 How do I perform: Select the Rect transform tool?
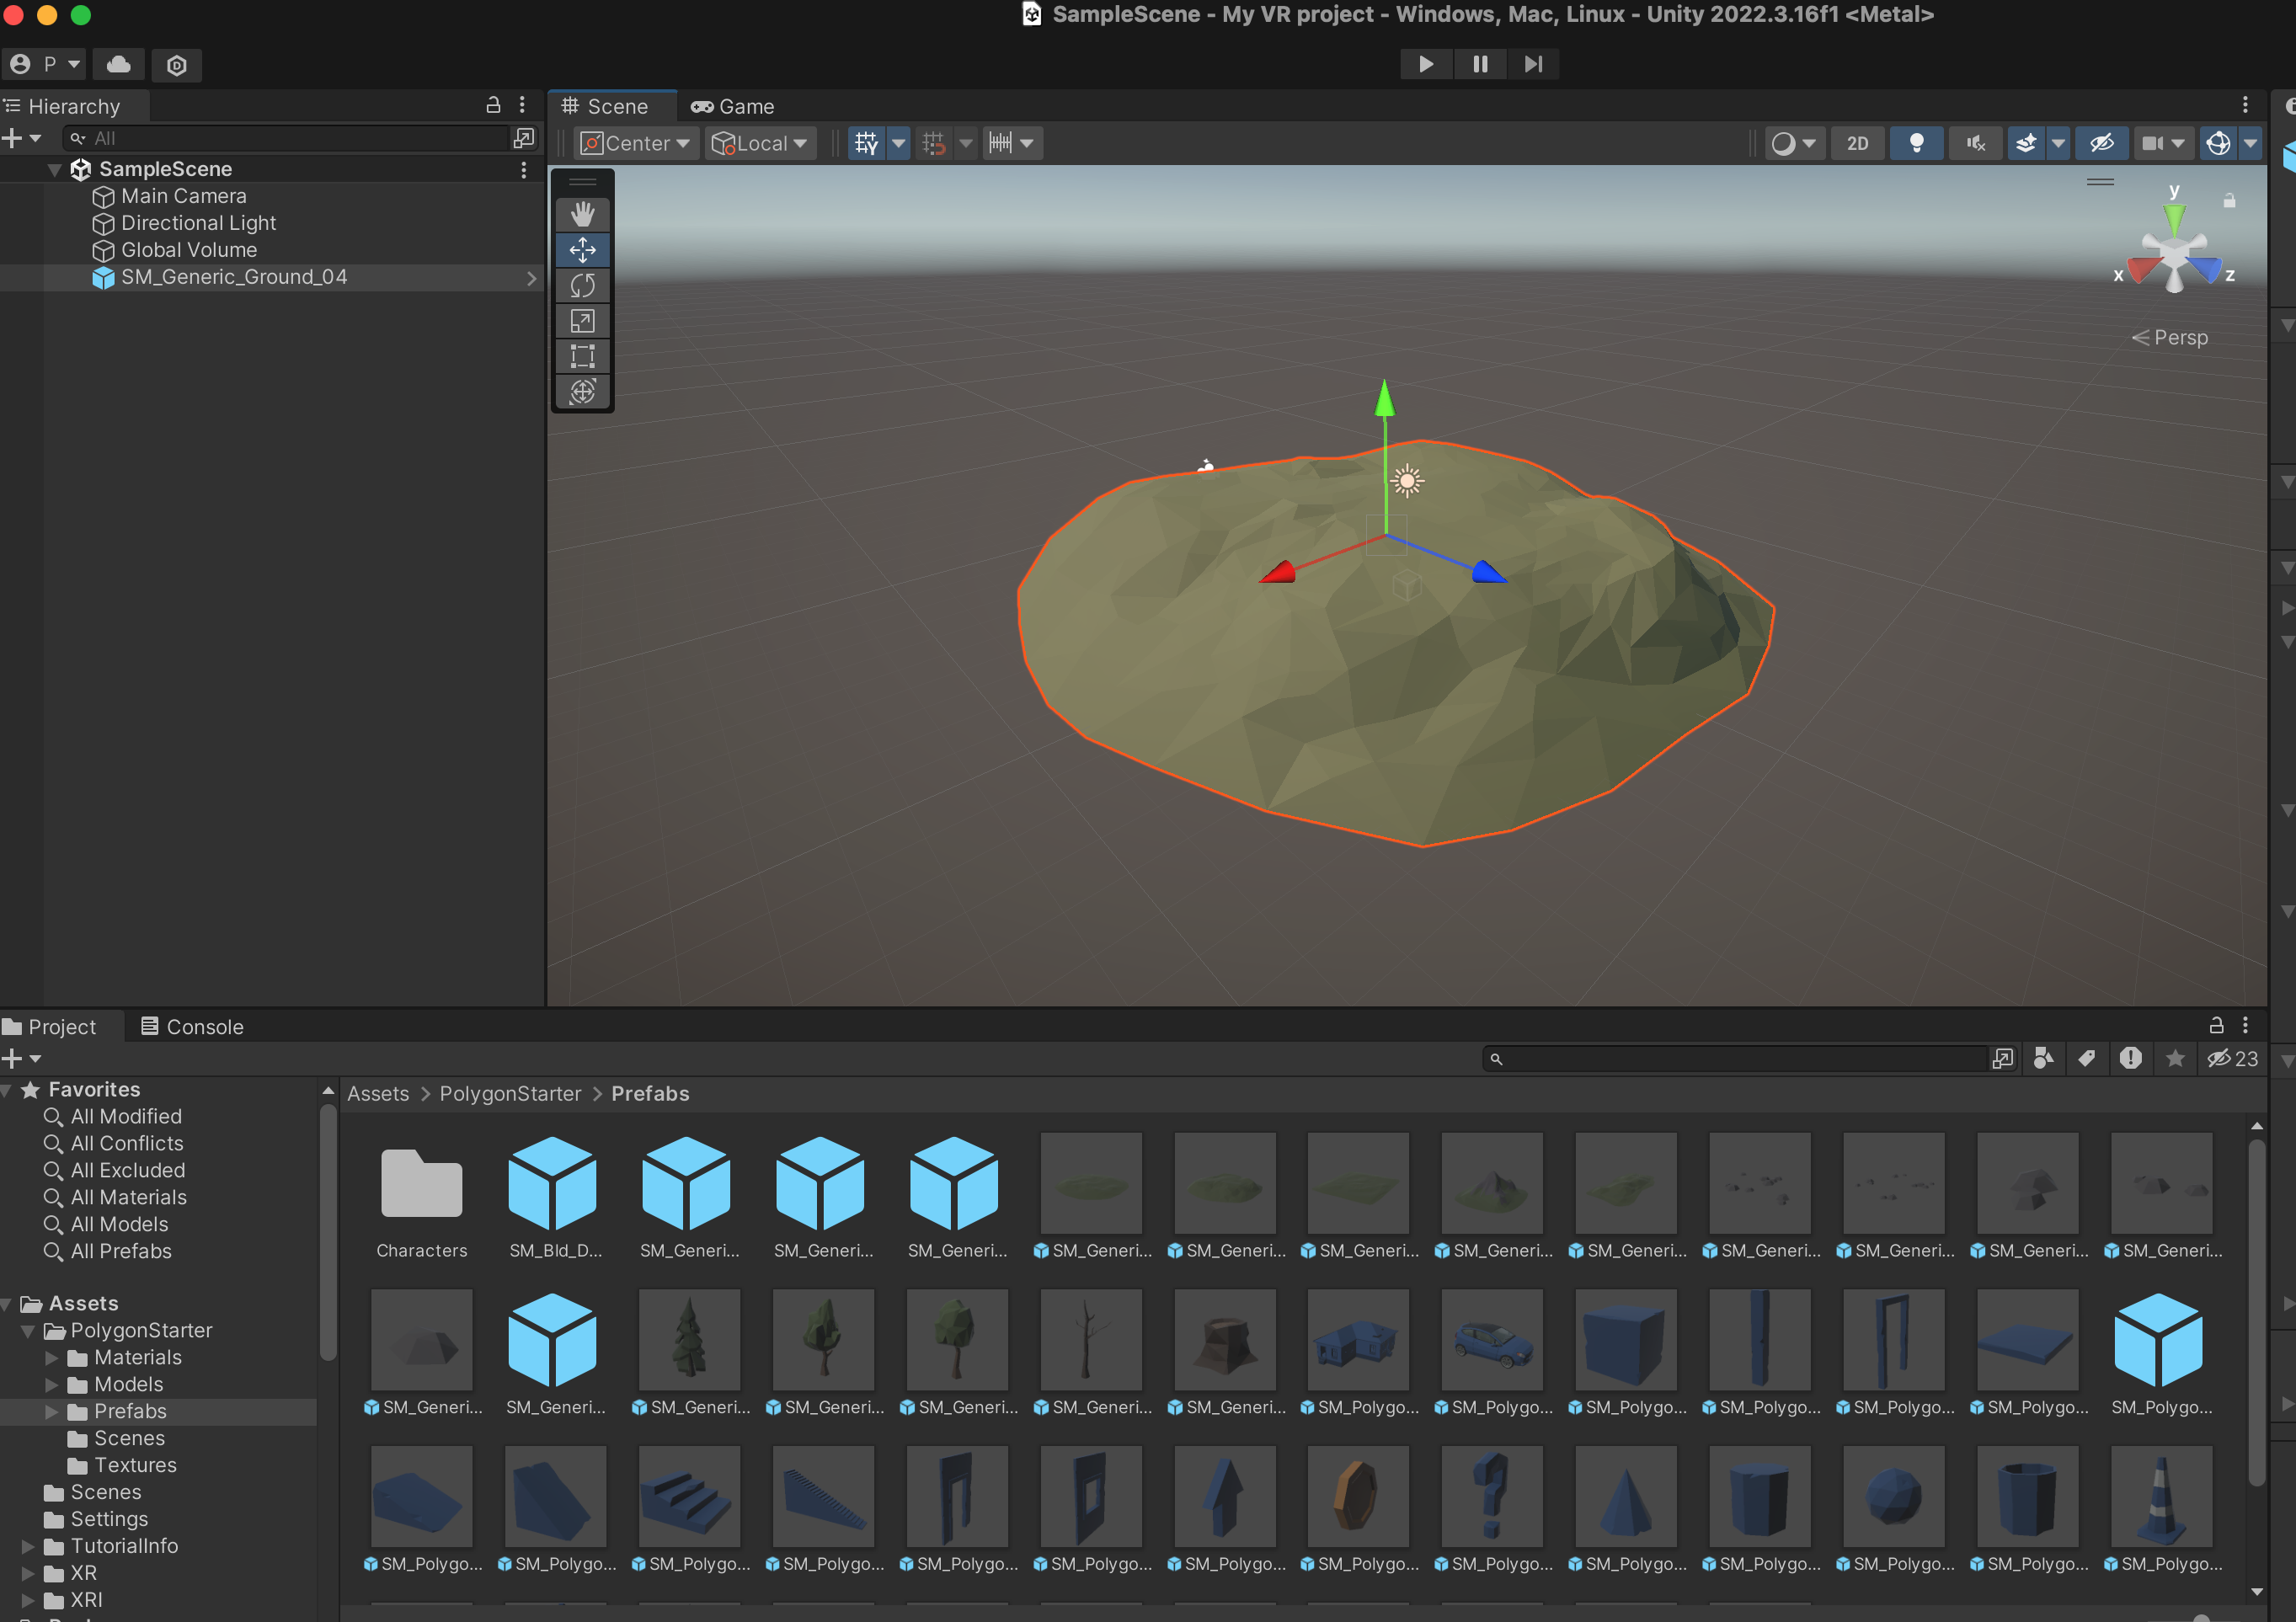tap(582, 356)
